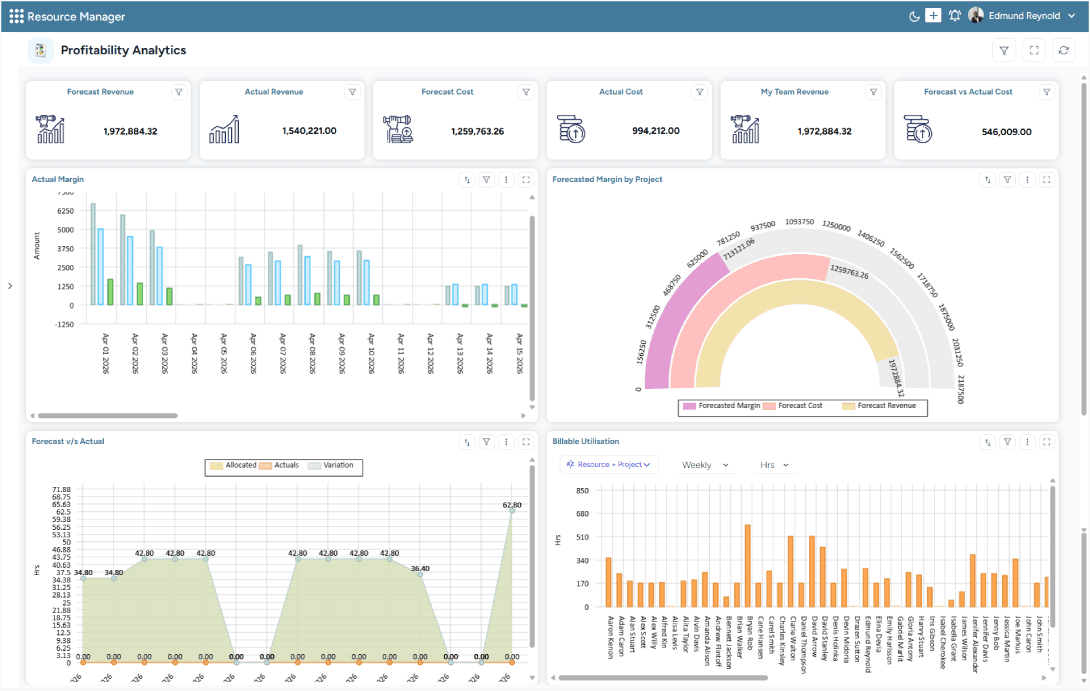Open the Resource + Project dropdown
Screen dimensions: 1090x691
608,464
